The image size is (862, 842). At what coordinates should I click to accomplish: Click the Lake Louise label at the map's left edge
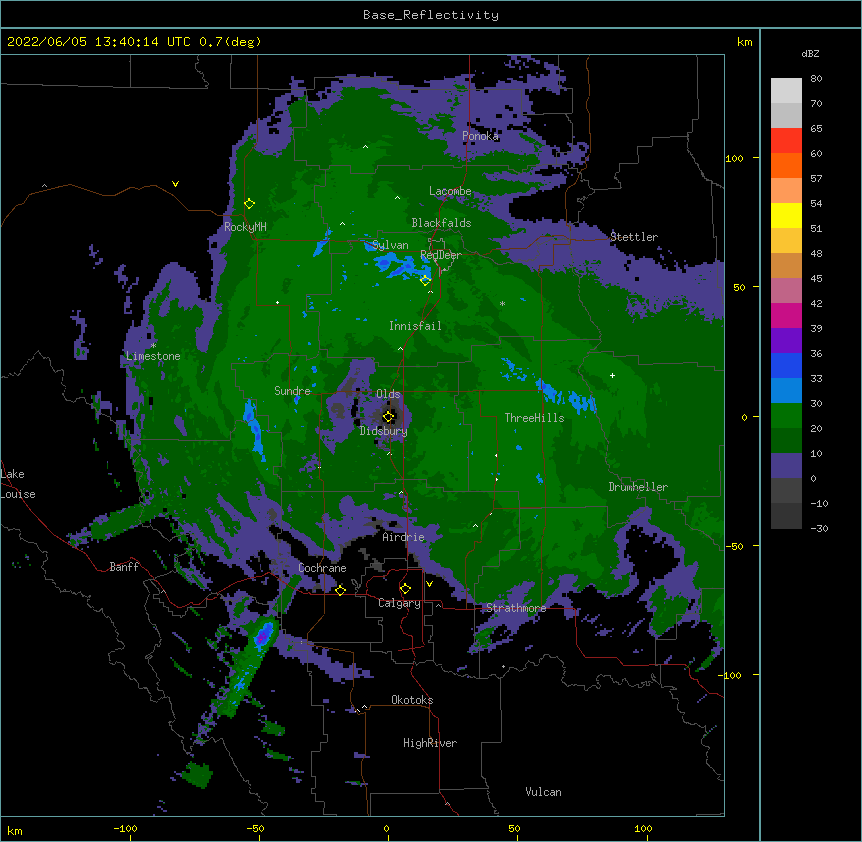pyautogui.click(x=18, y=484)
